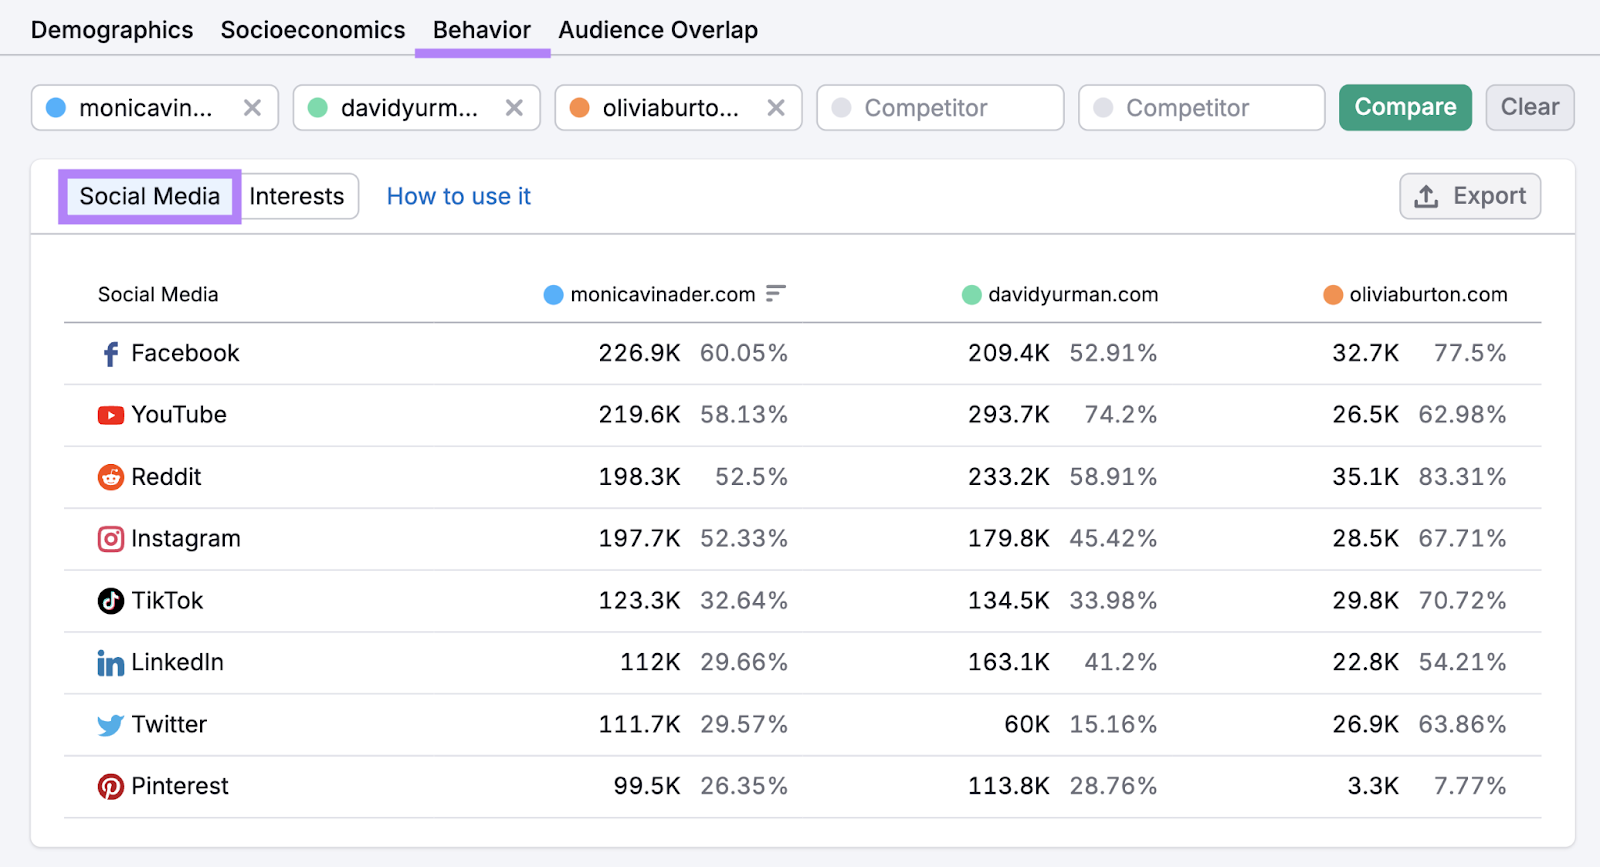Click the 226.9K Facebook value
The image size is (1600, 867).
pos(640,353)
